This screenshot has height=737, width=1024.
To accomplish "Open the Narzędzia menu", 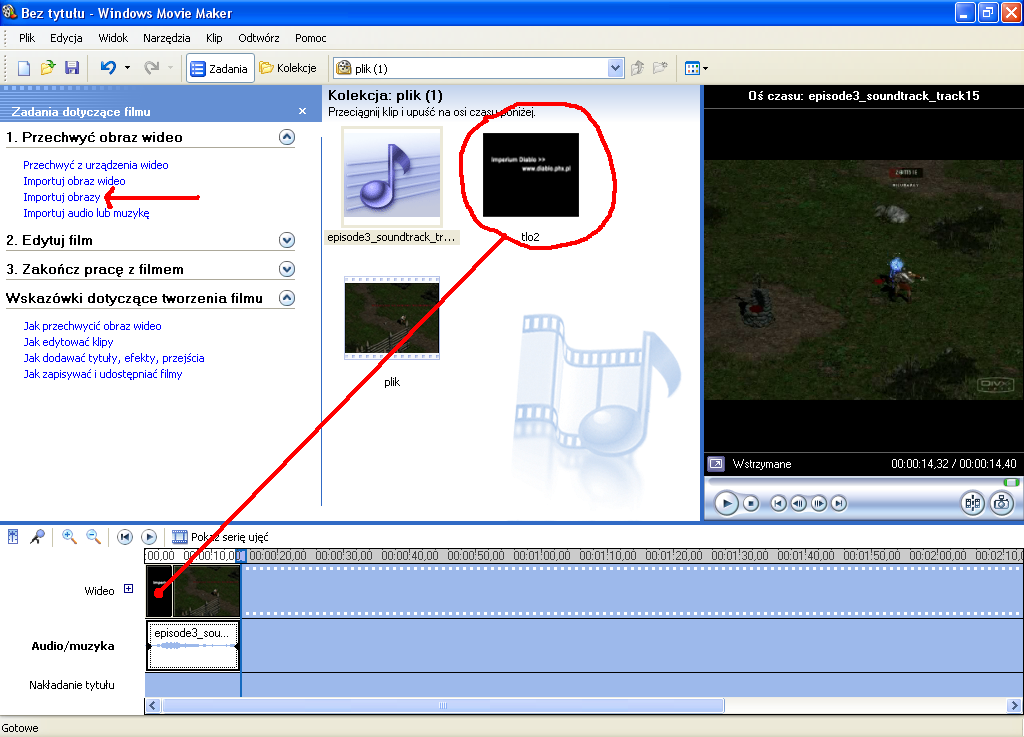I will click(166, 38).
